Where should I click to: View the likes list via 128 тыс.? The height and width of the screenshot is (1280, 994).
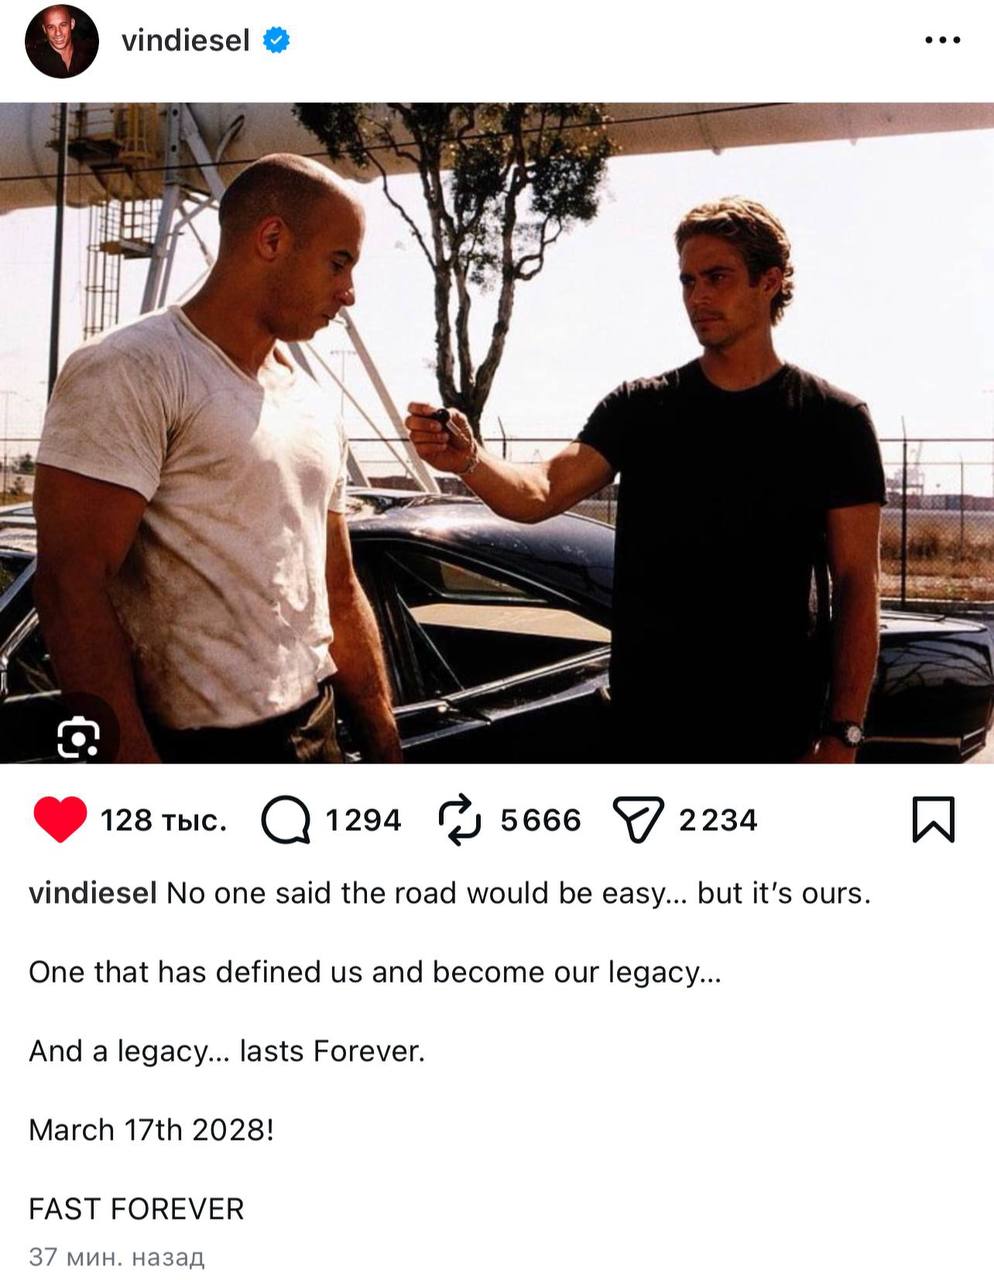tap(163, 821)
